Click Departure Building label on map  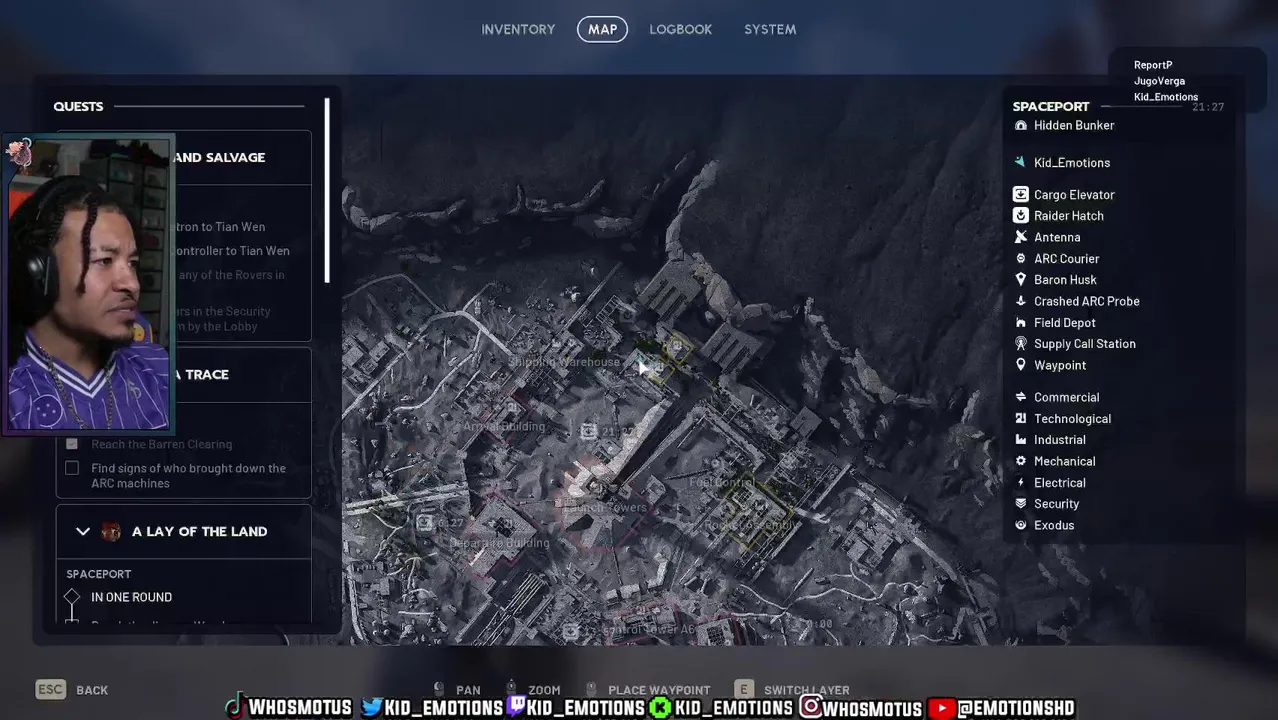coord(499,543)
